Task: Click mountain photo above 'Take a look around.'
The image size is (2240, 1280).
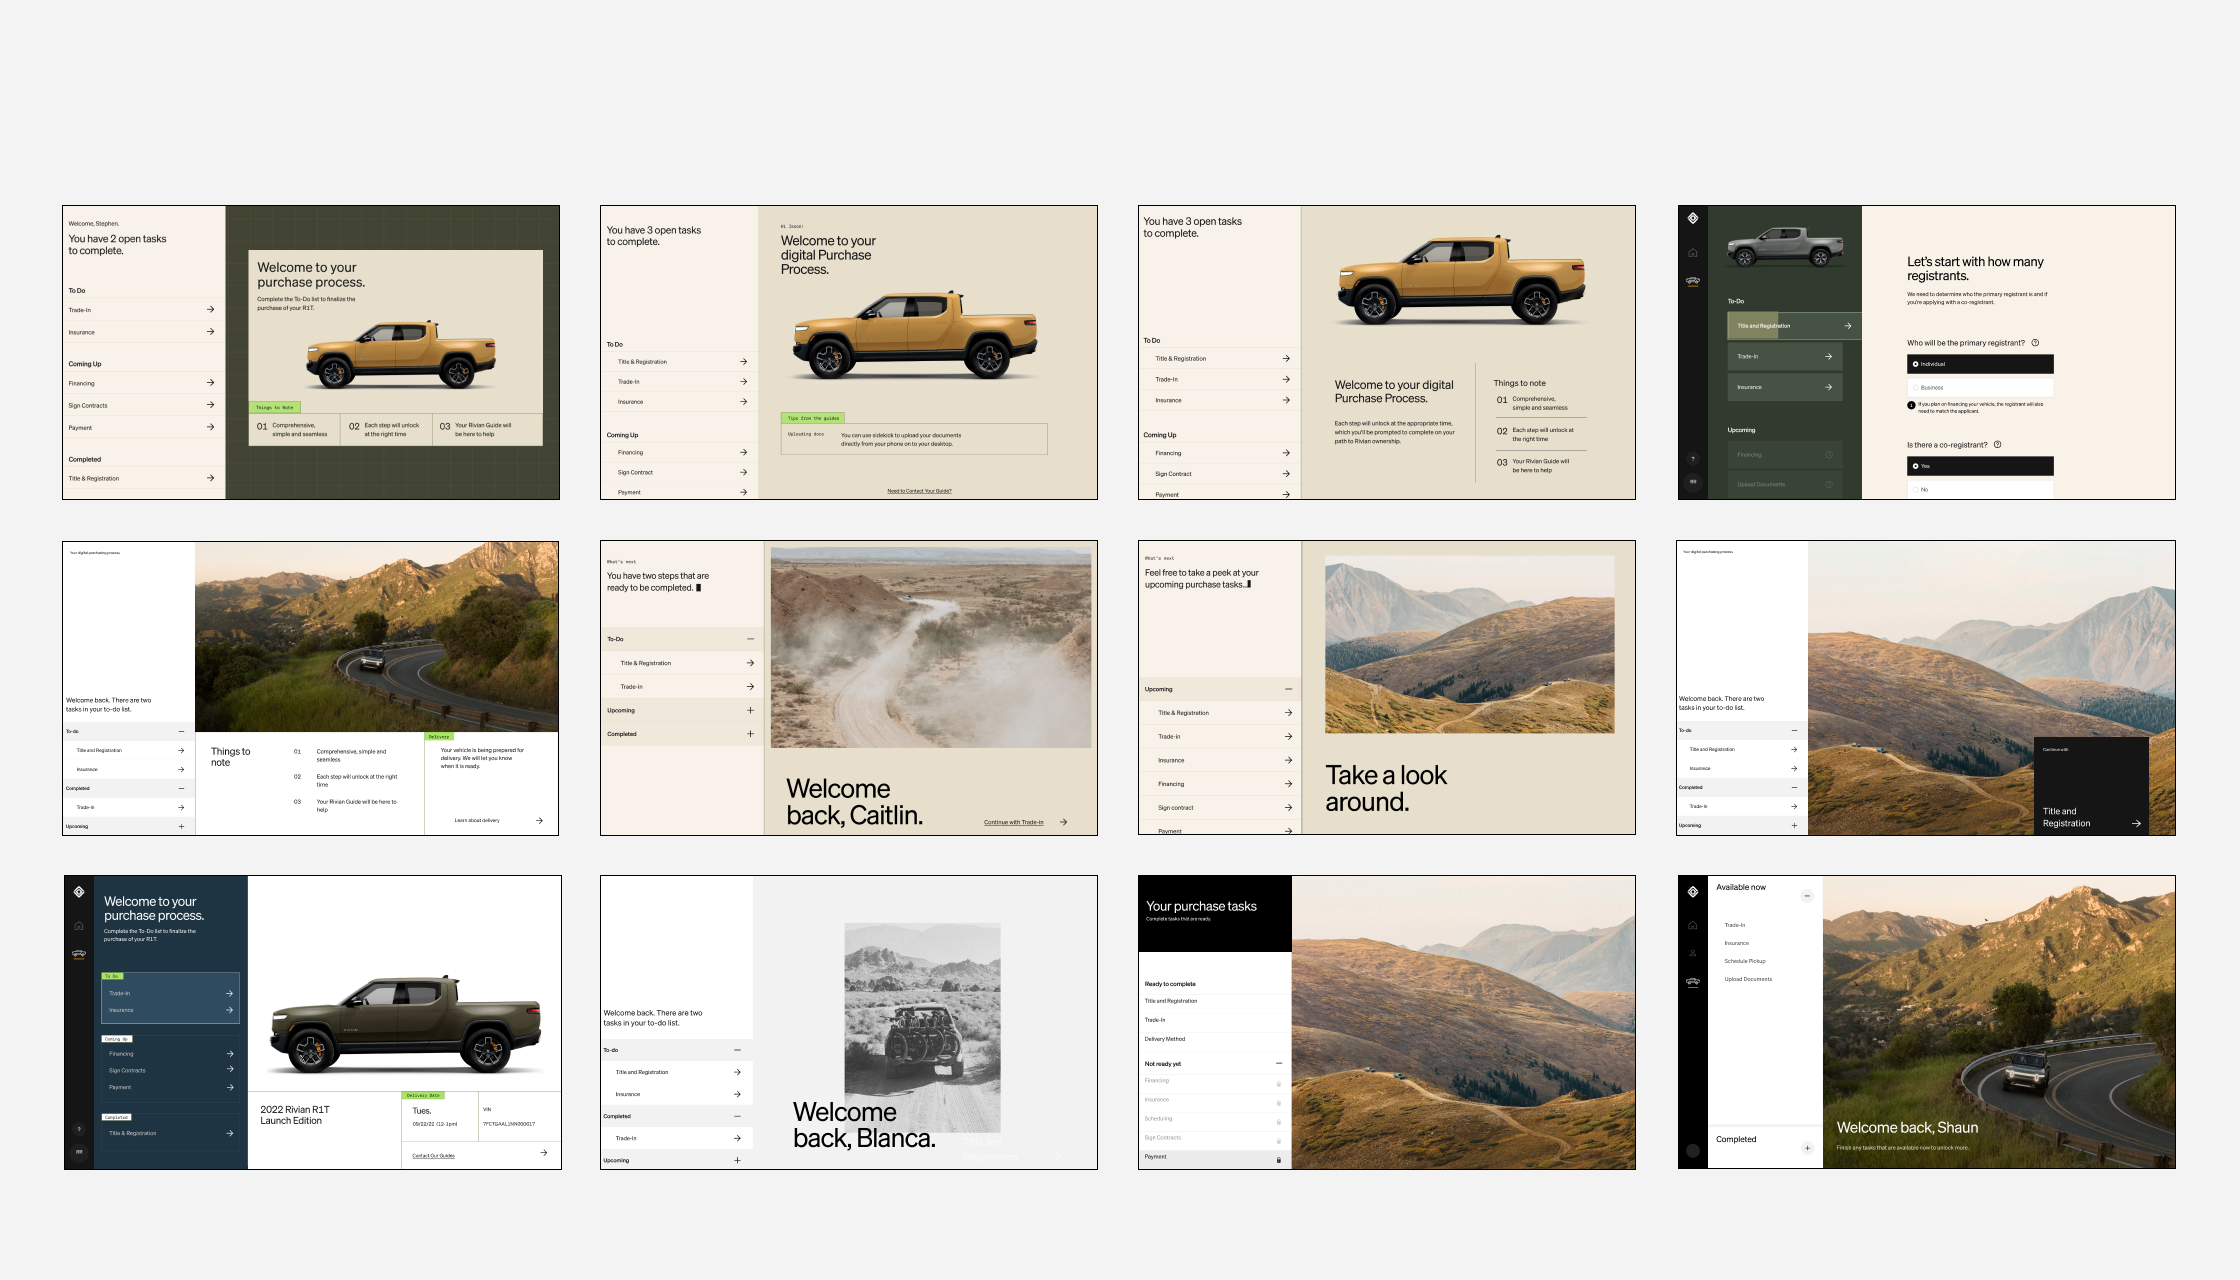Action: pyautogui.click(x=1469, y=645)
